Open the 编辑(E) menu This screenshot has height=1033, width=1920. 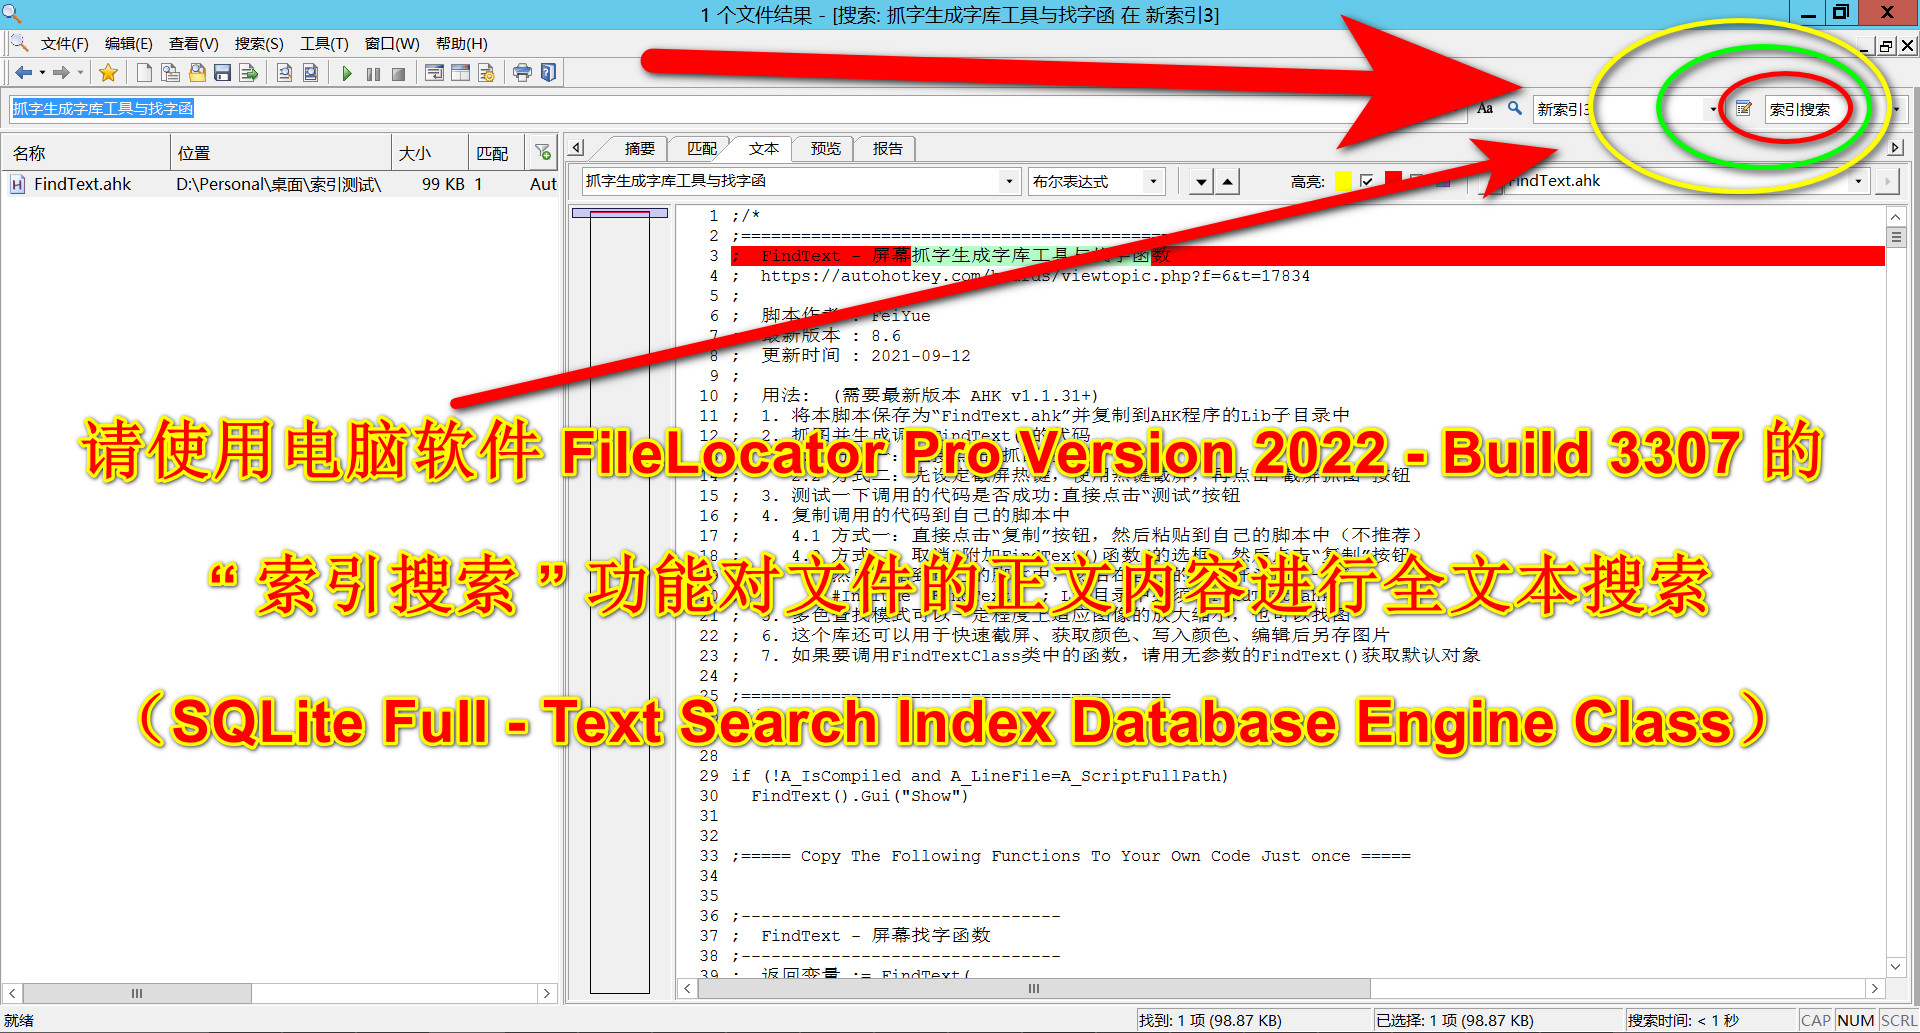(129, 44)
